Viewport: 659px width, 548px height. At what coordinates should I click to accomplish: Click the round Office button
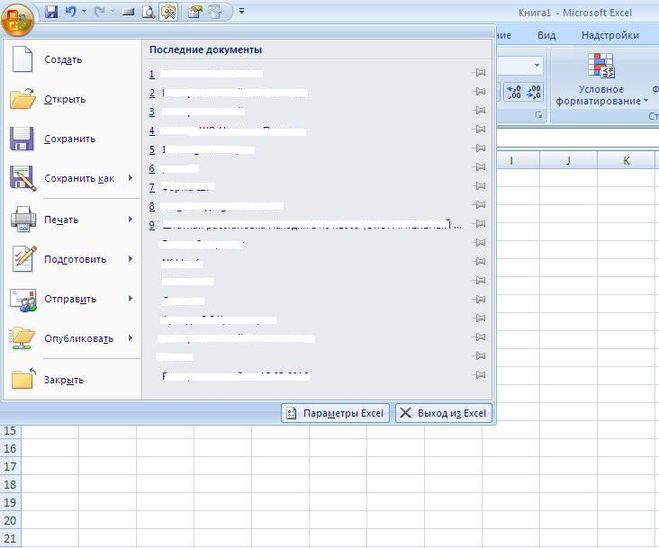[17, 19]
